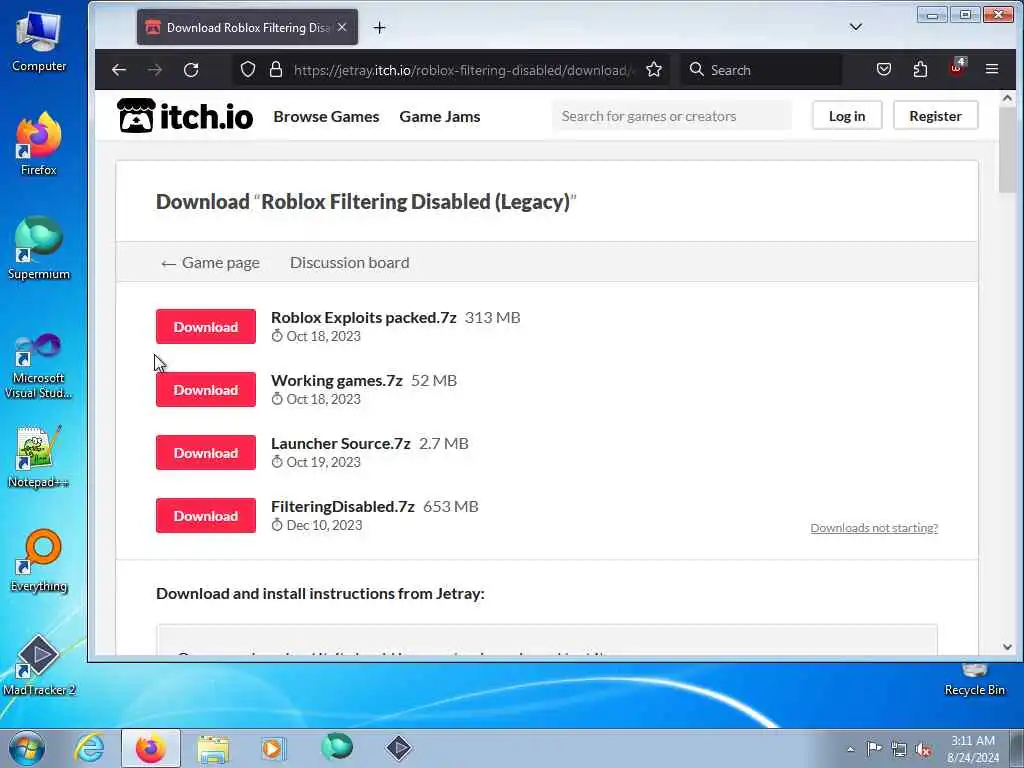The width and height of the screenshot is (1024, 768).
Task: Click the Downloads not starting? link
Action: click(874, 528)
